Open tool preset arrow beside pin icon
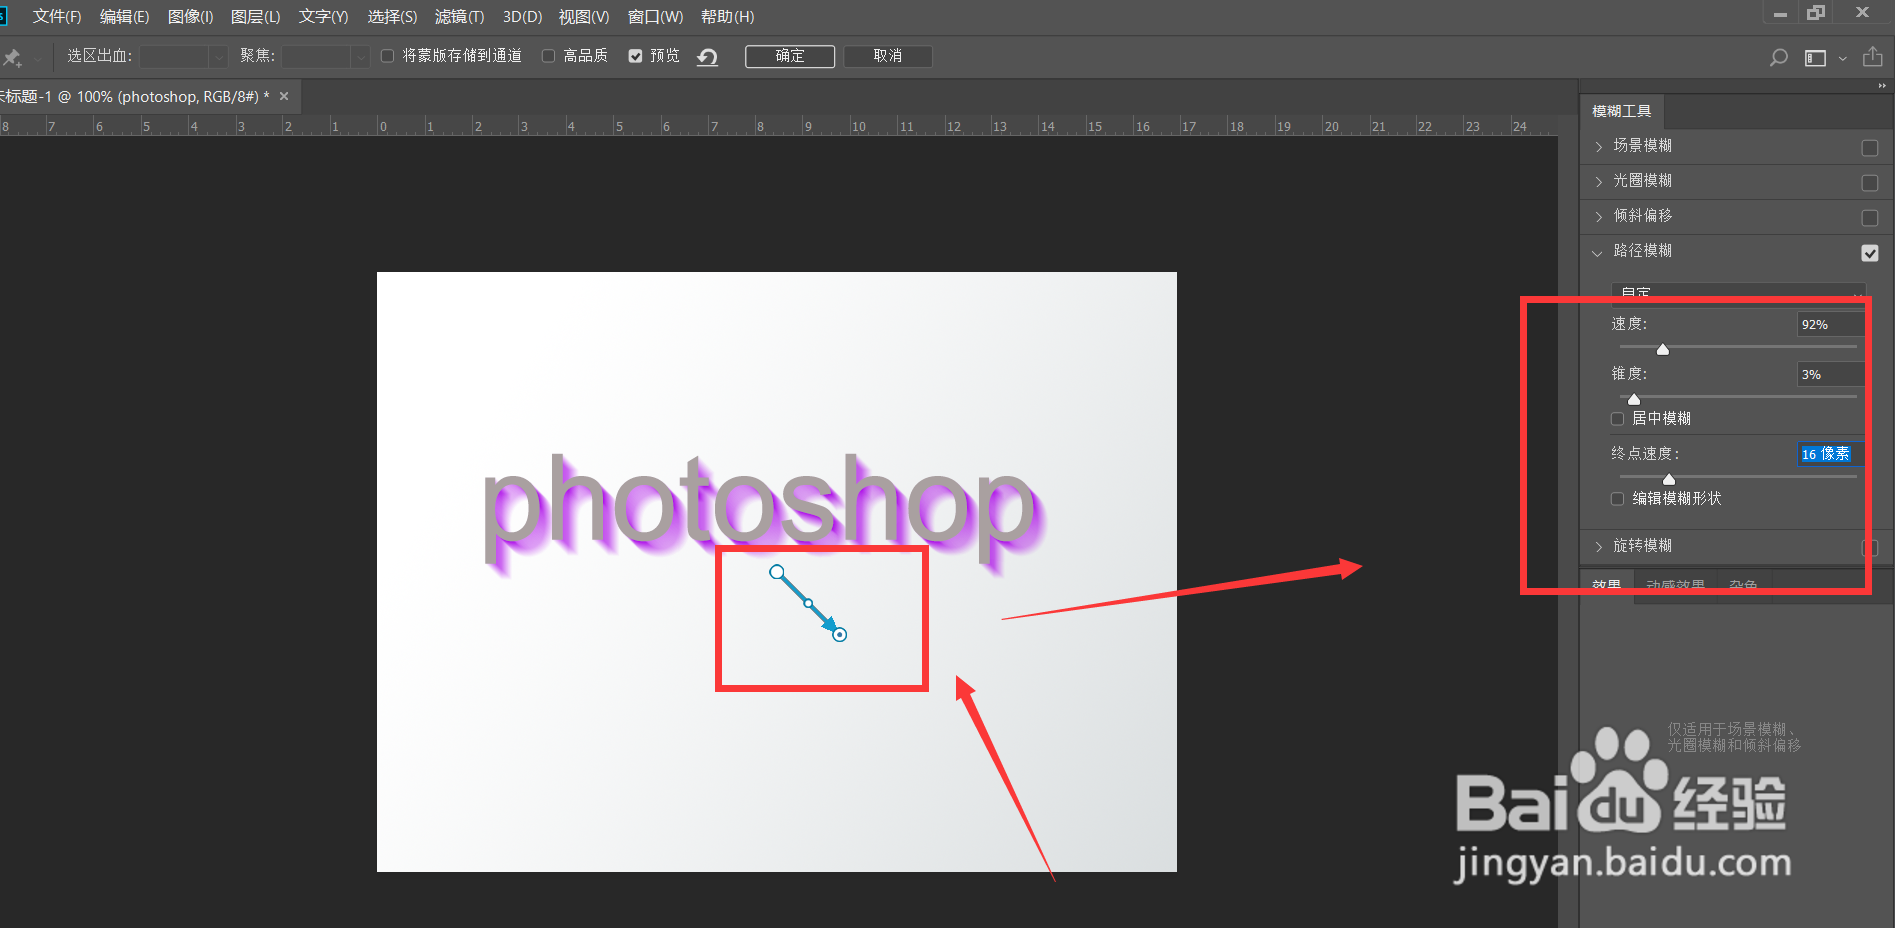The image size is (1895, 928). [37, 58]
